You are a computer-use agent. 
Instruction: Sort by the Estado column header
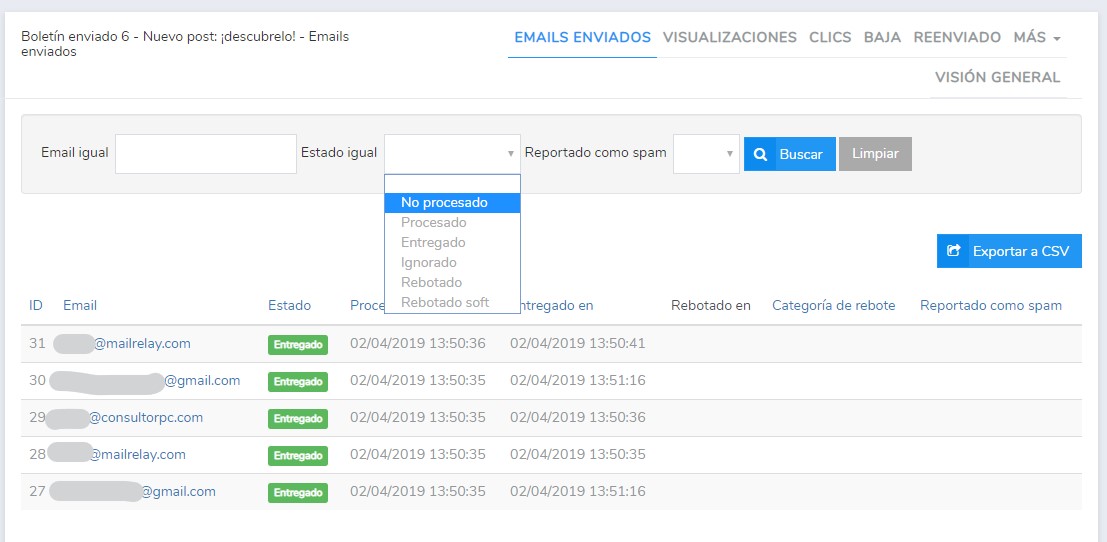289,306
